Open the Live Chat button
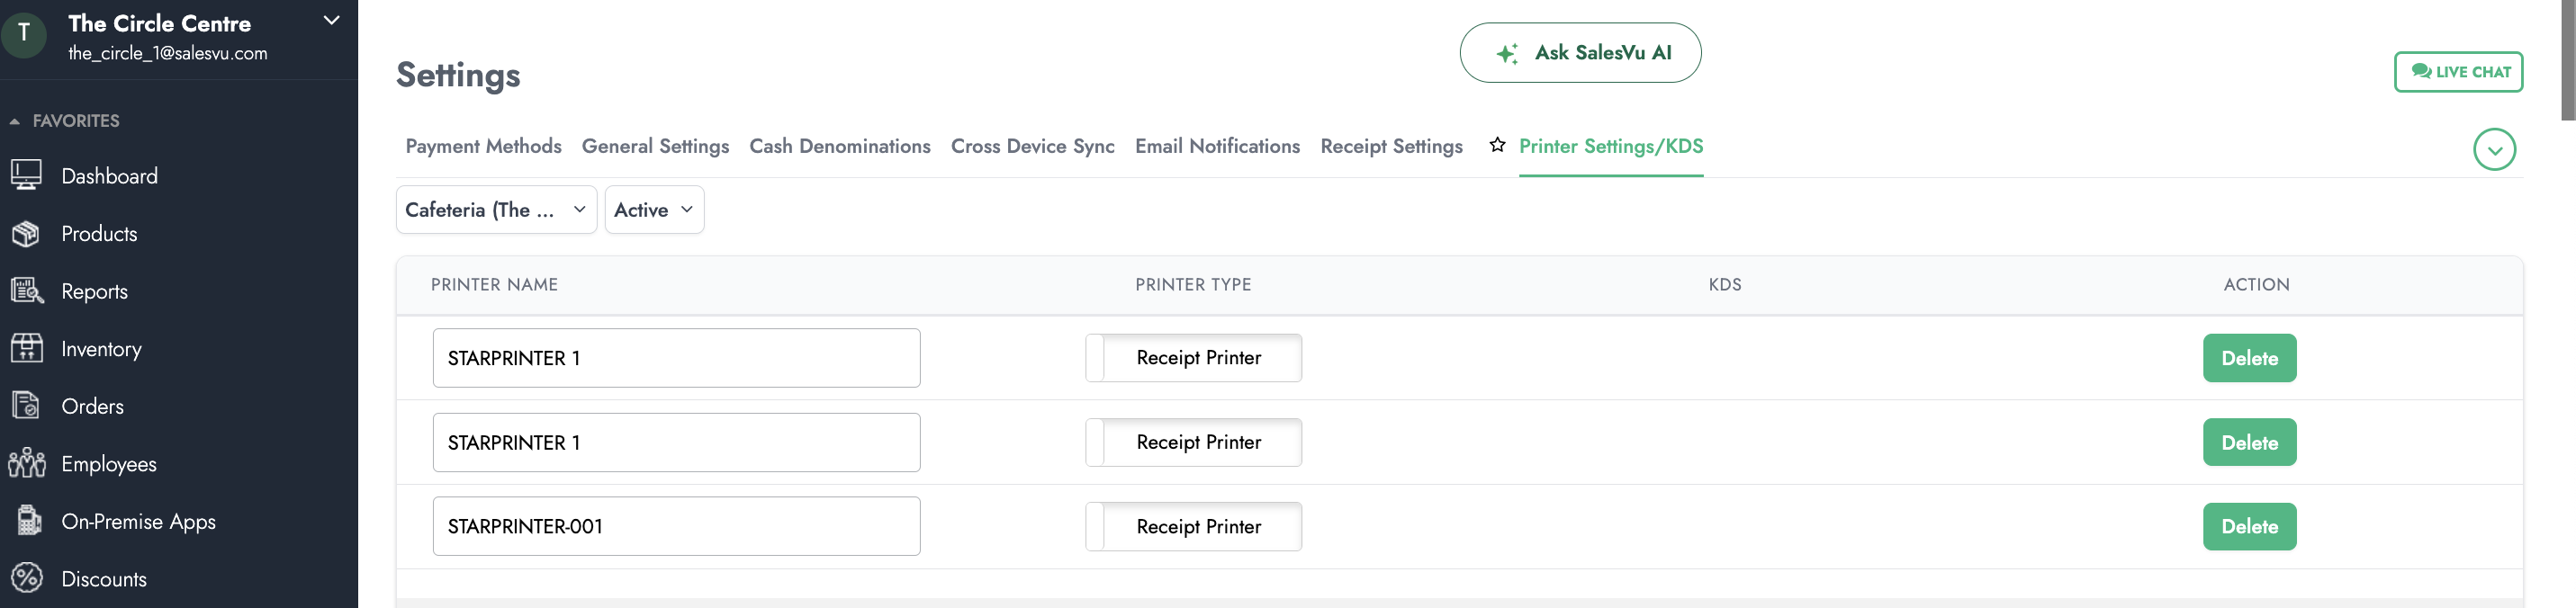This screenshot has height=608, width=2576. click(x=2458, y=72)
